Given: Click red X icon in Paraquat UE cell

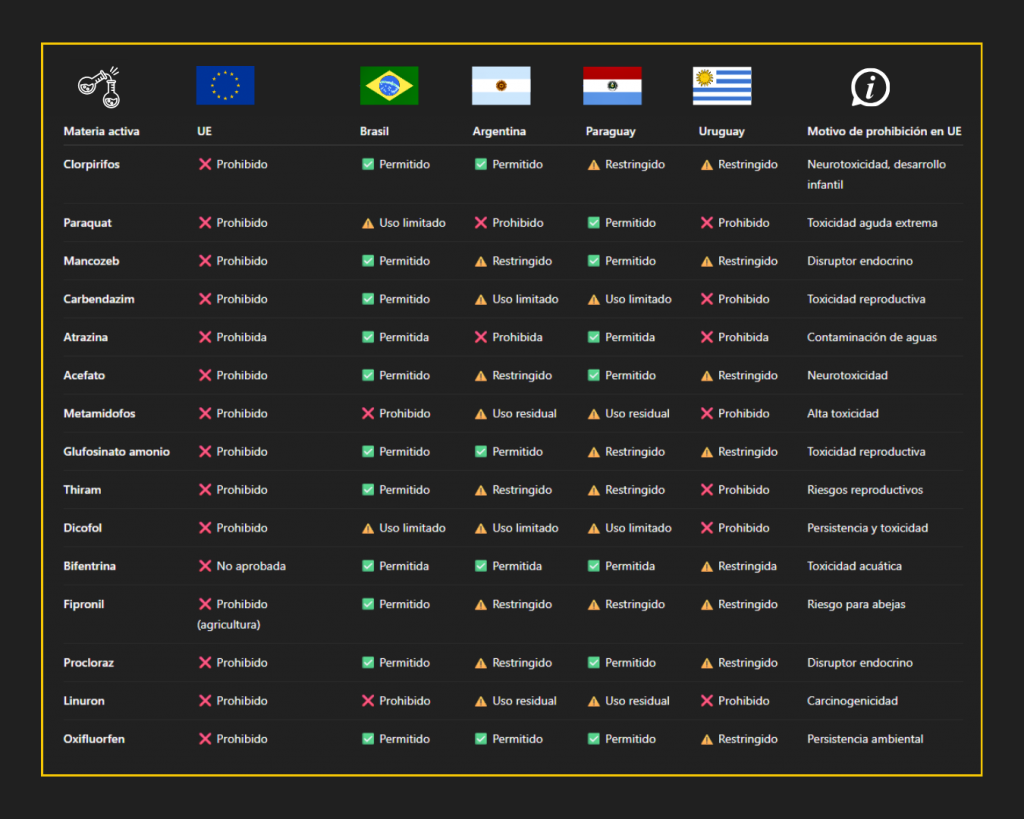Looking at the screenshot, I should pos(205,223).
